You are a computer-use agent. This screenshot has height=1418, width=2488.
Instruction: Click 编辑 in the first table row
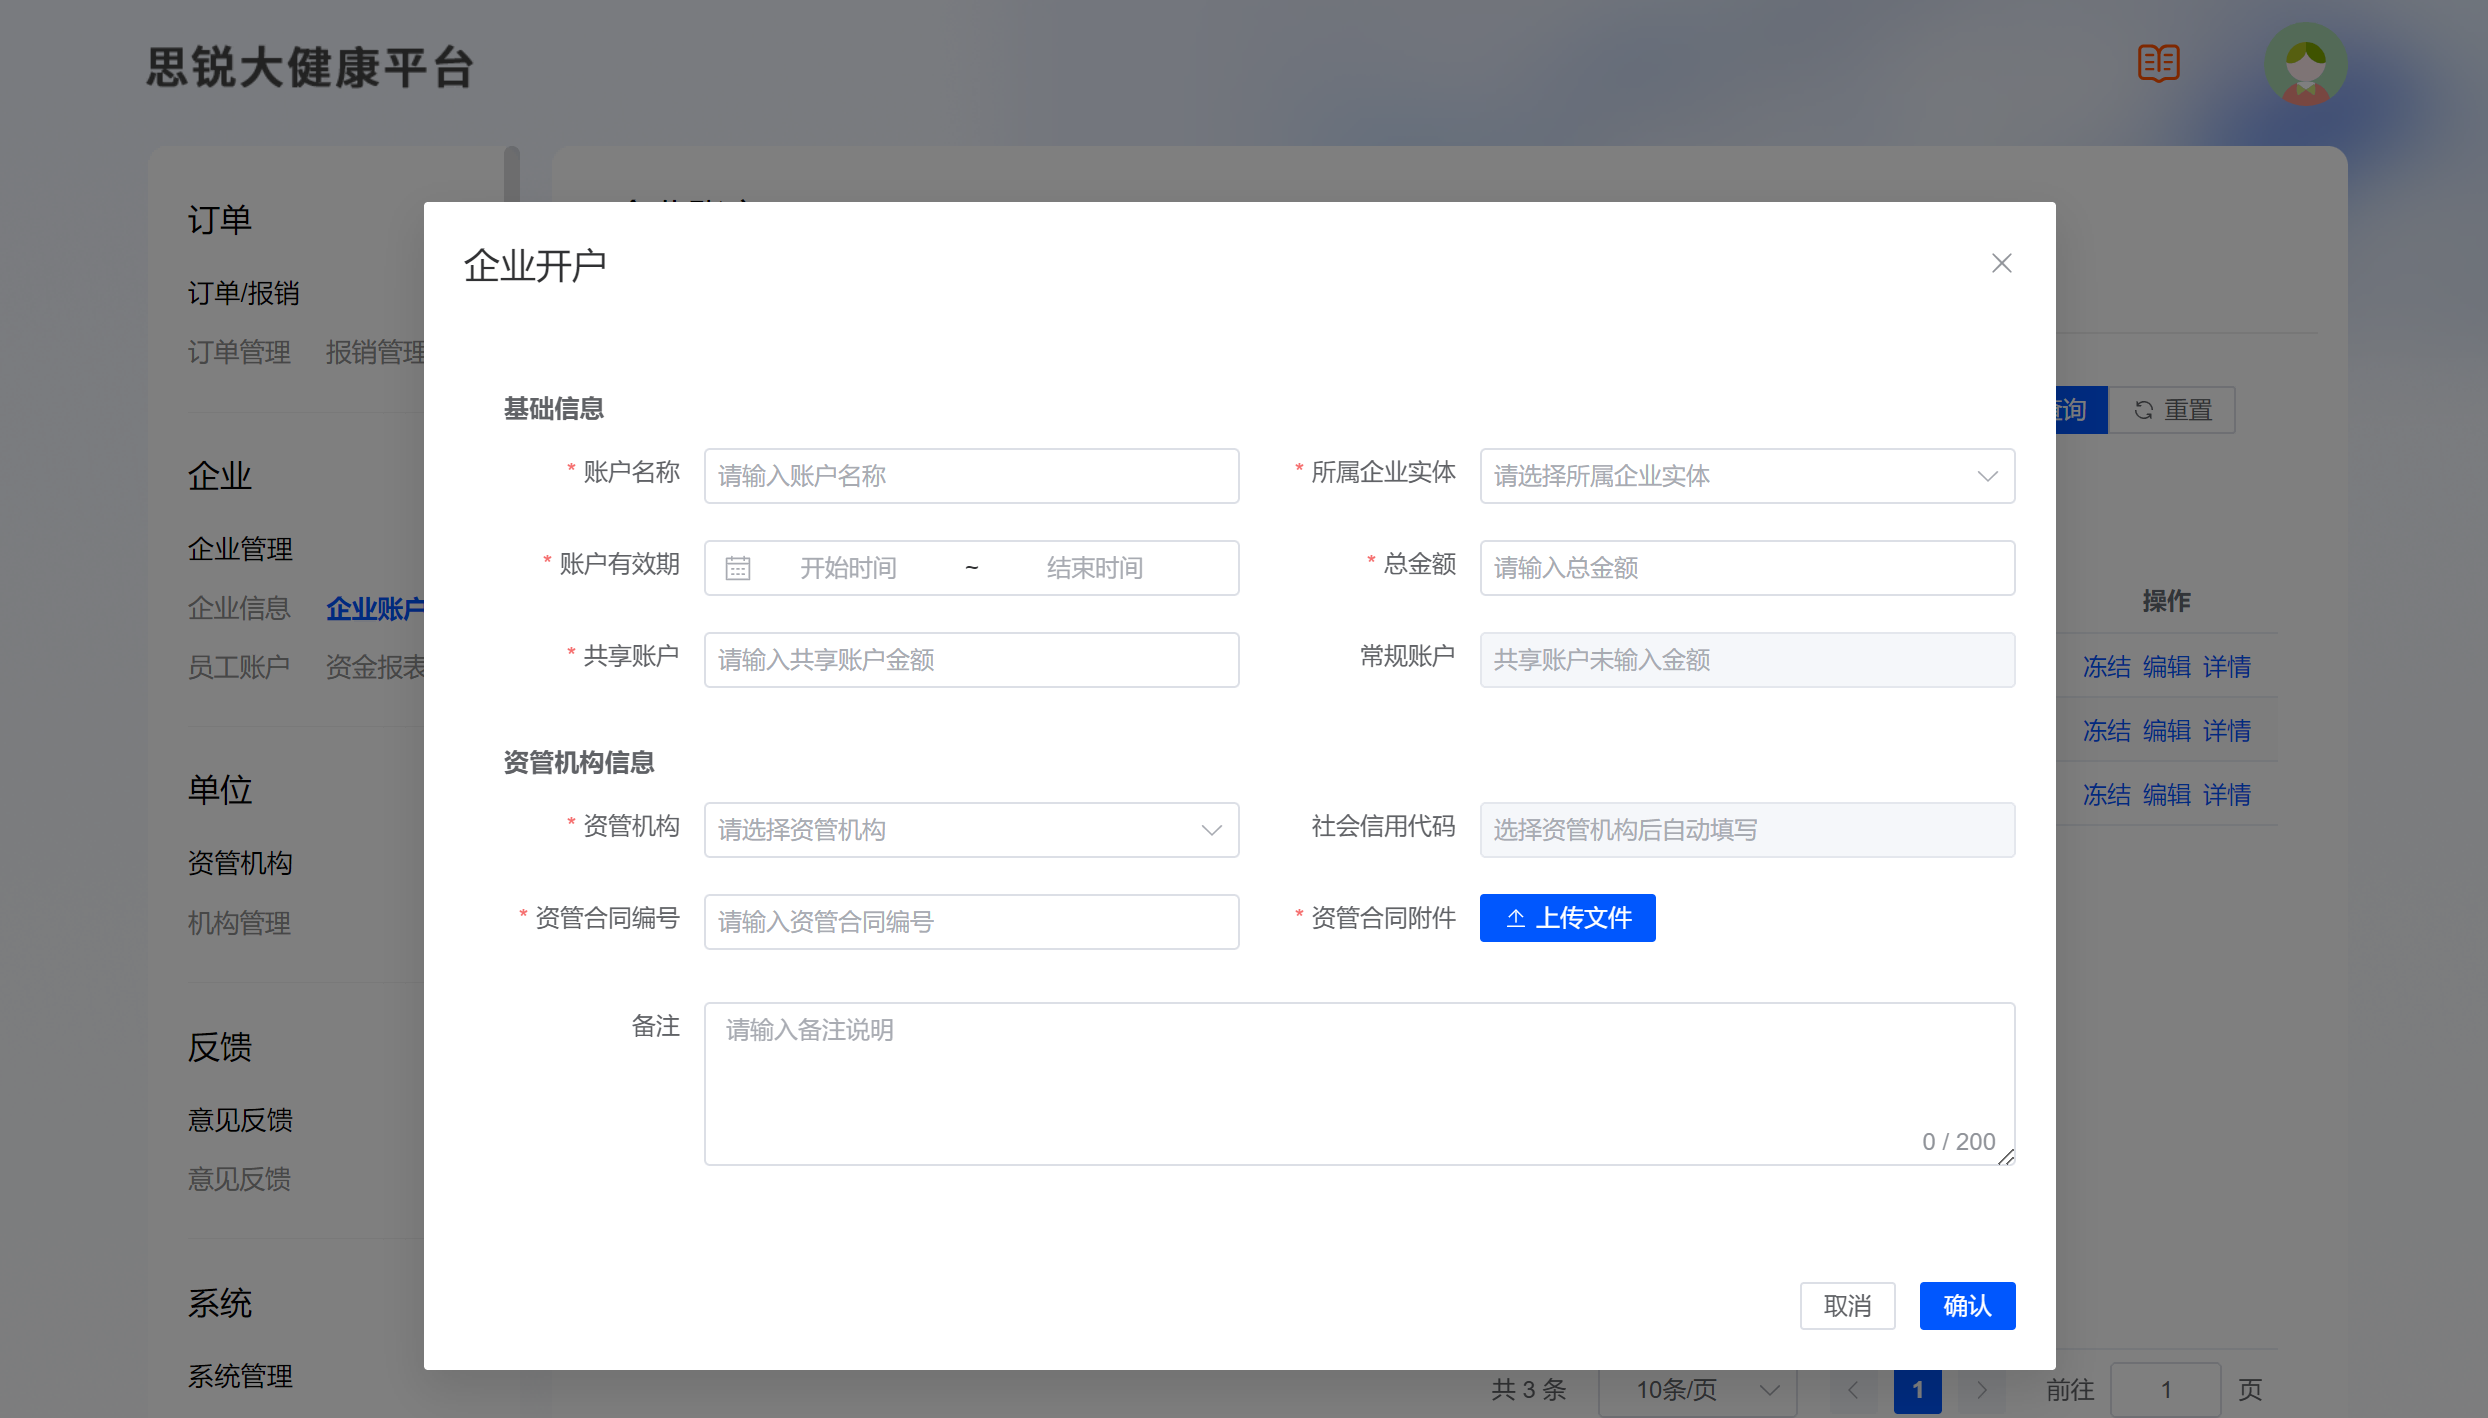[x=2166, y=667]
